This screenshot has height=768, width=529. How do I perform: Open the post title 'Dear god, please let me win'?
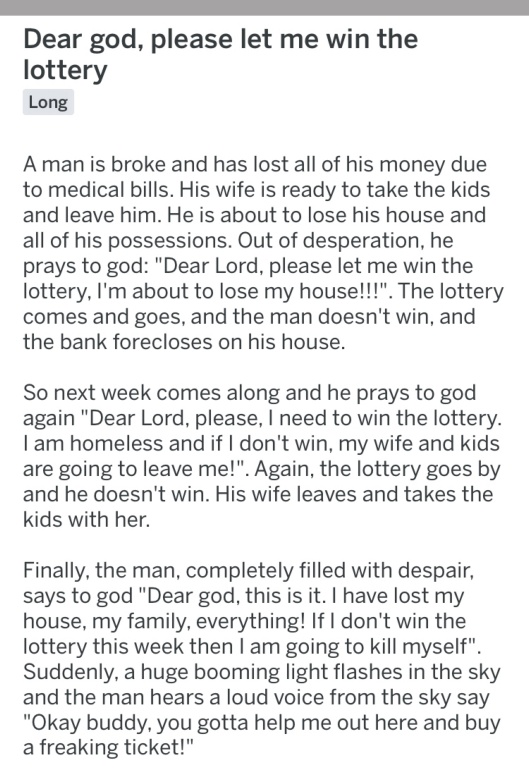click(x=220, y=54)
